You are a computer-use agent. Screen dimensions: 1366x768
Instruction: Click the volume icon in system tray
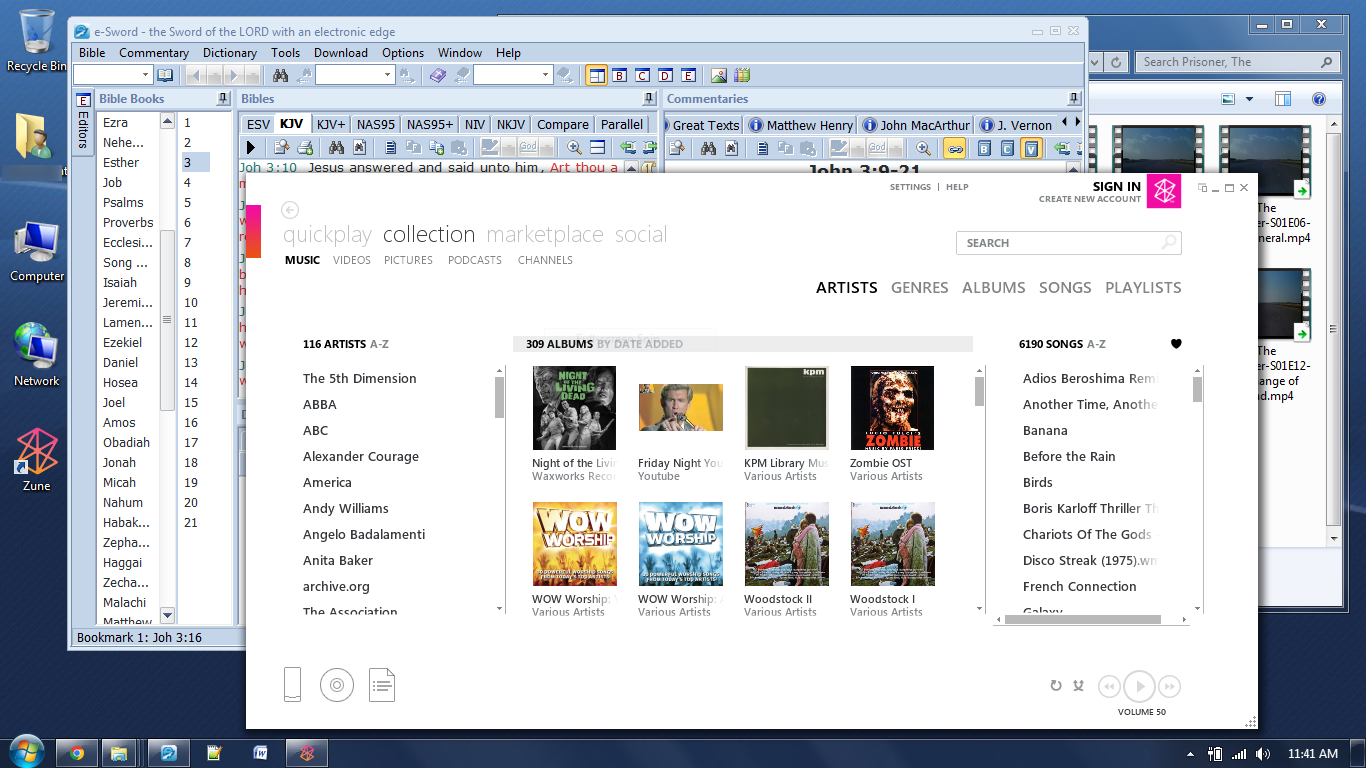(x=1262, y=754)
